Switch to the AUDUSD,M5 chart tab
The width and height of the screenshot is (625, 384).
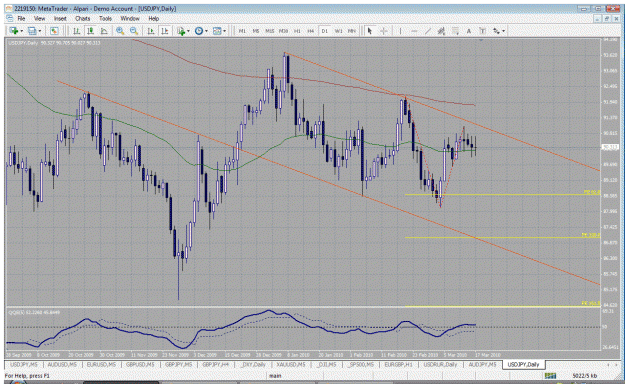coord(62,364)
